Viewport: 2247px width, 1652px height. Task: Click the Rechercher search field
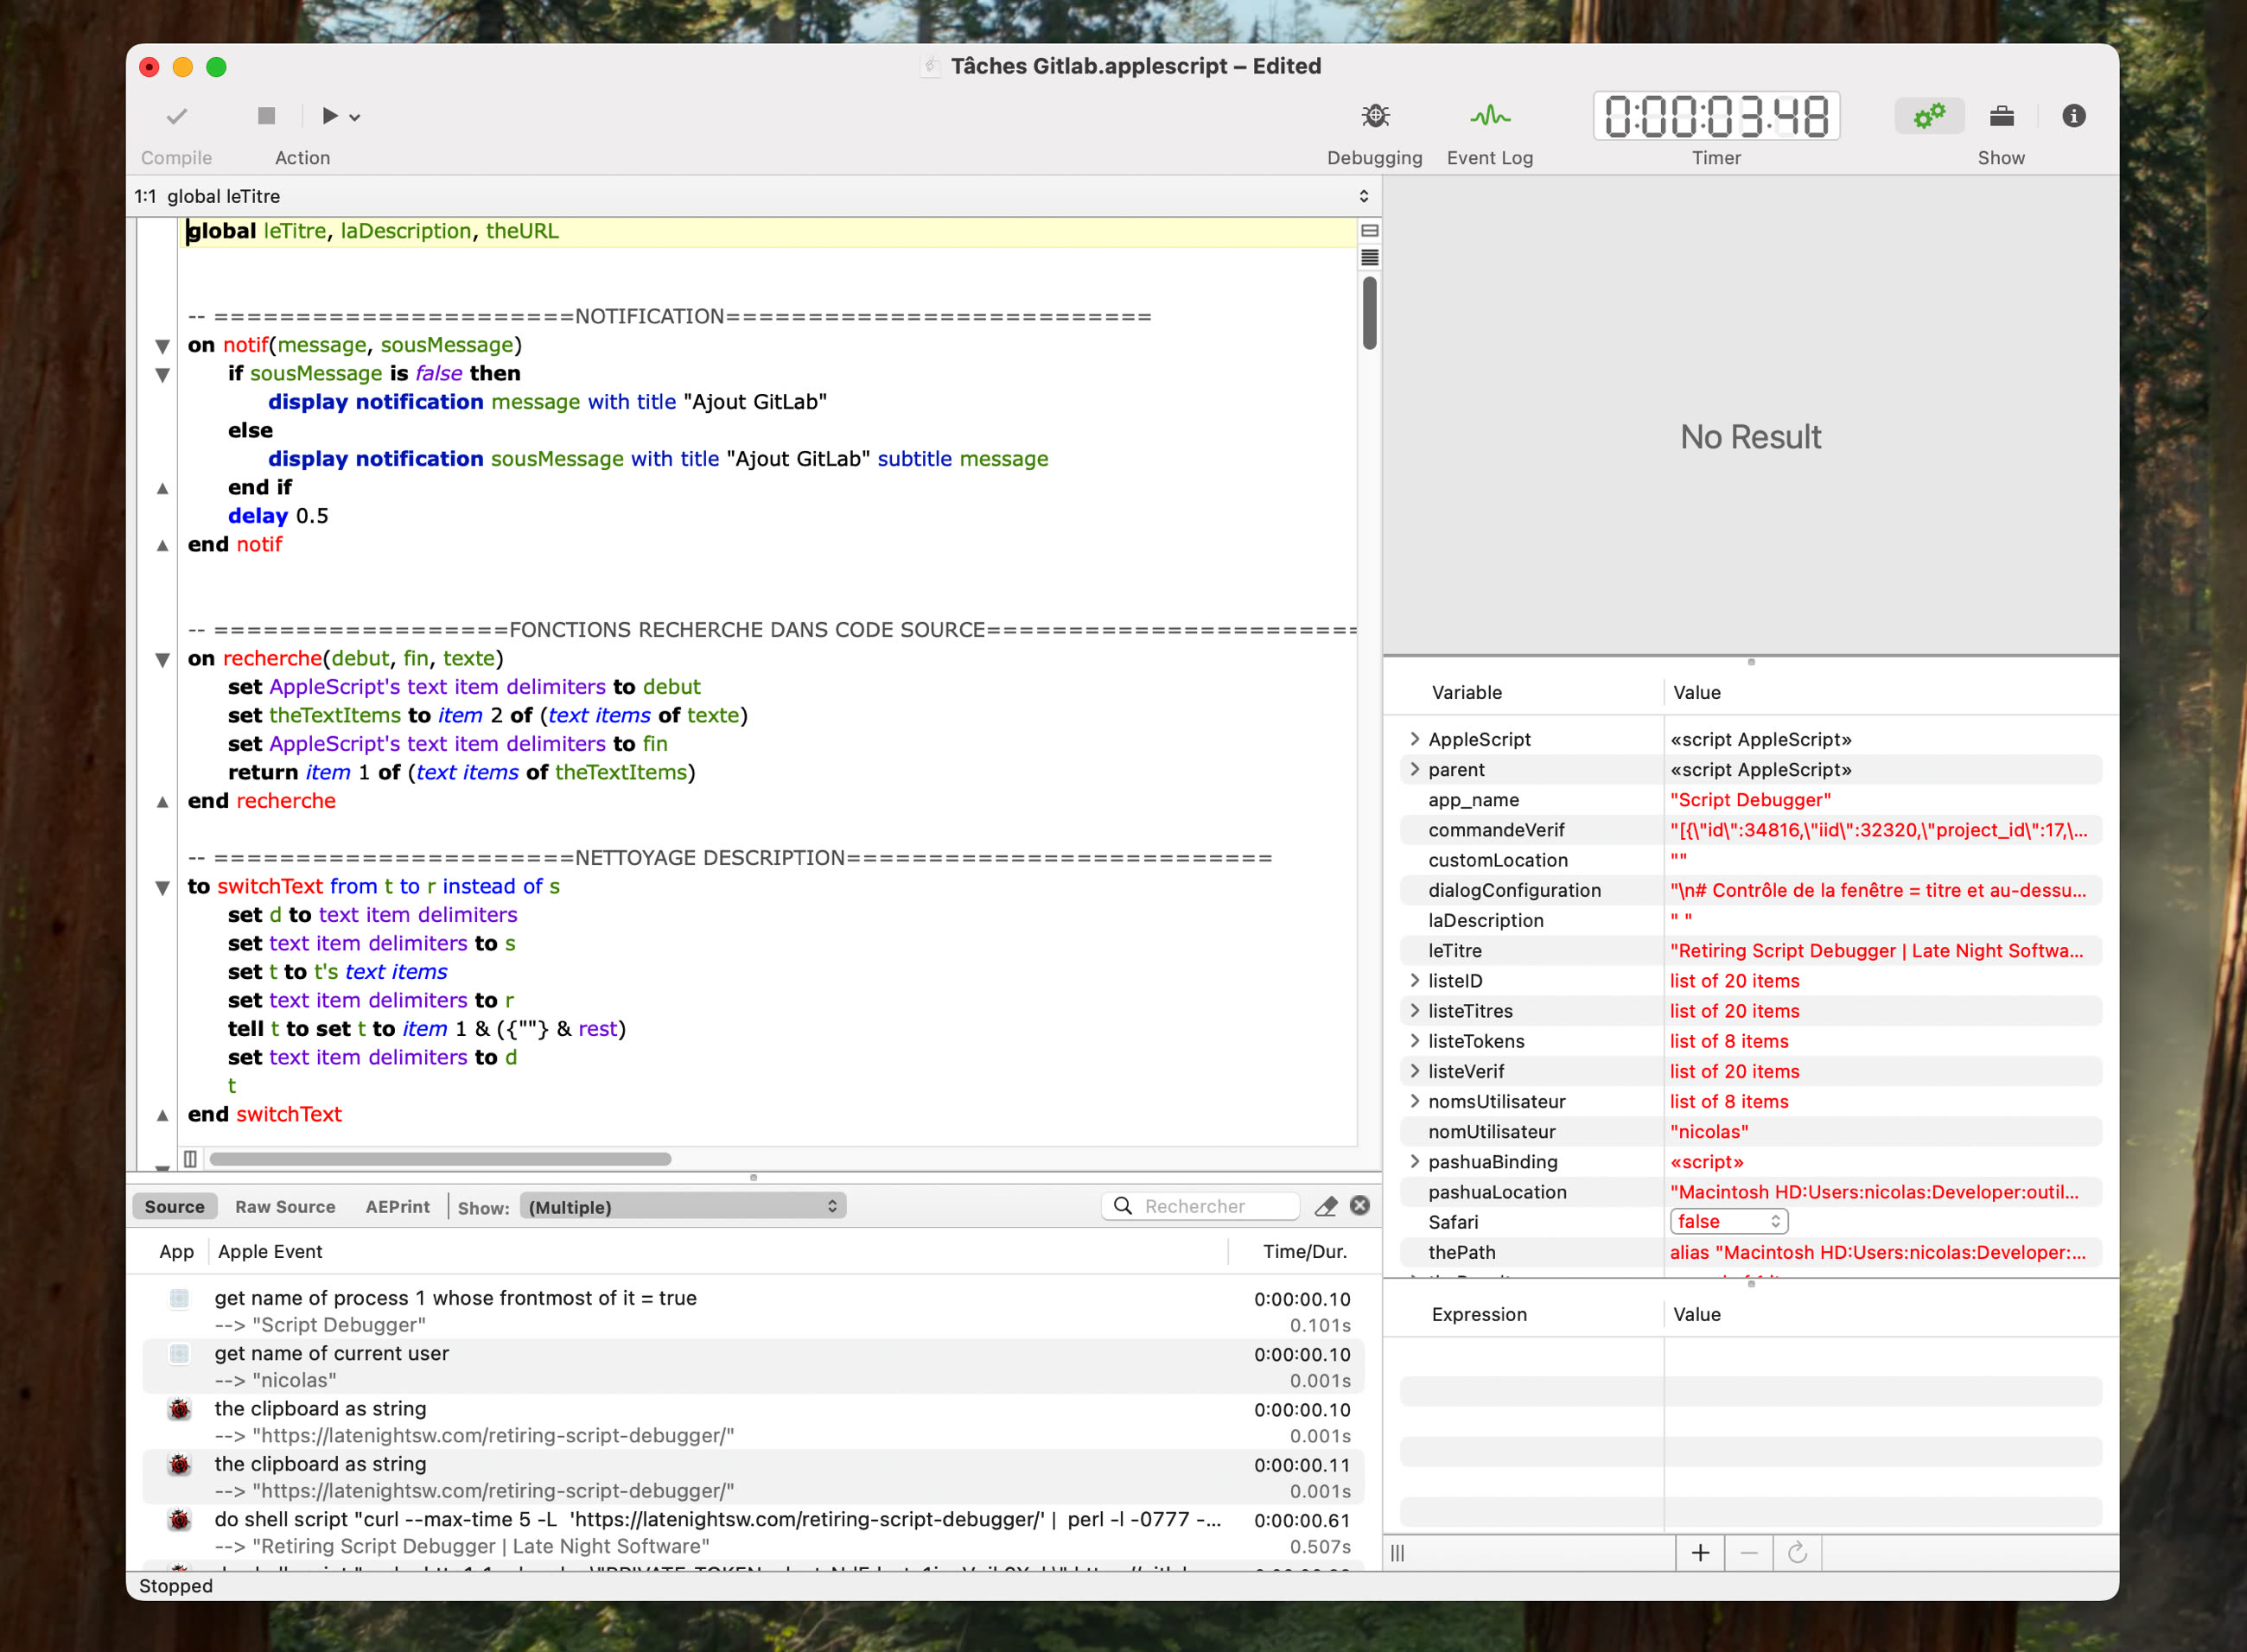pos(1200,1206)
